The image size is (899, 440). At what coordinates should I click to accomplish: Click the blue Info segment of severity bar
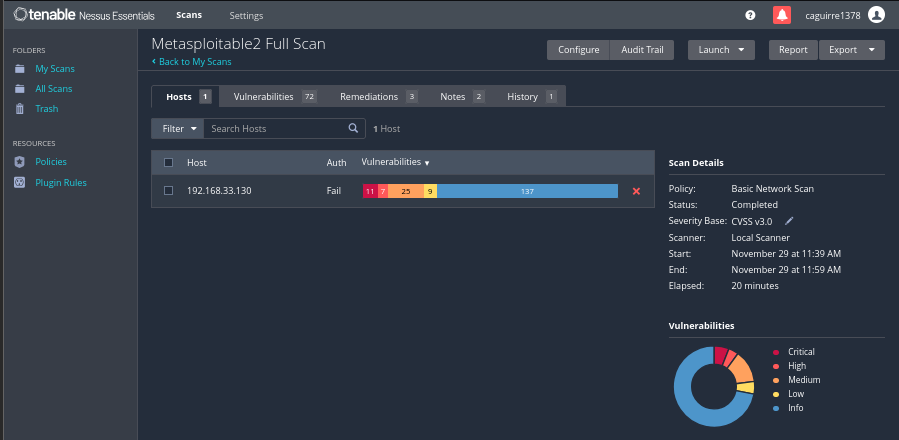[x=527, y=191]
